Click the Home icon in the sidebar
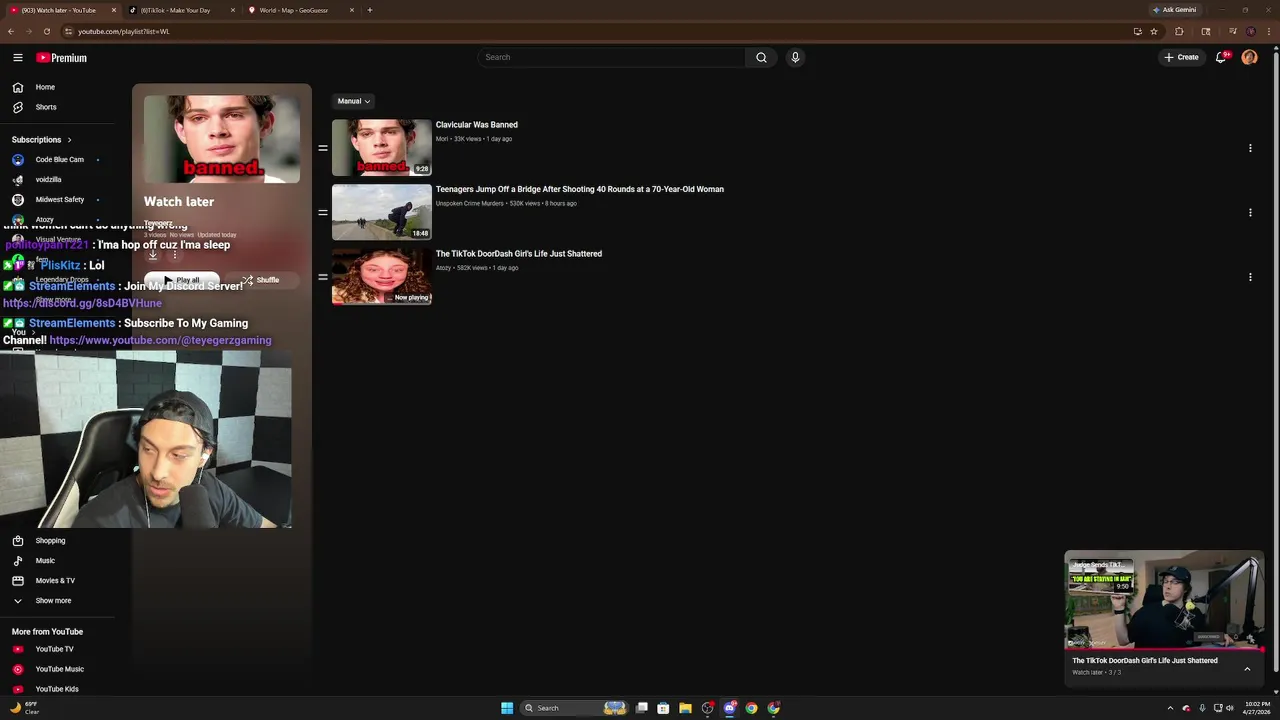 coord(17,87)
